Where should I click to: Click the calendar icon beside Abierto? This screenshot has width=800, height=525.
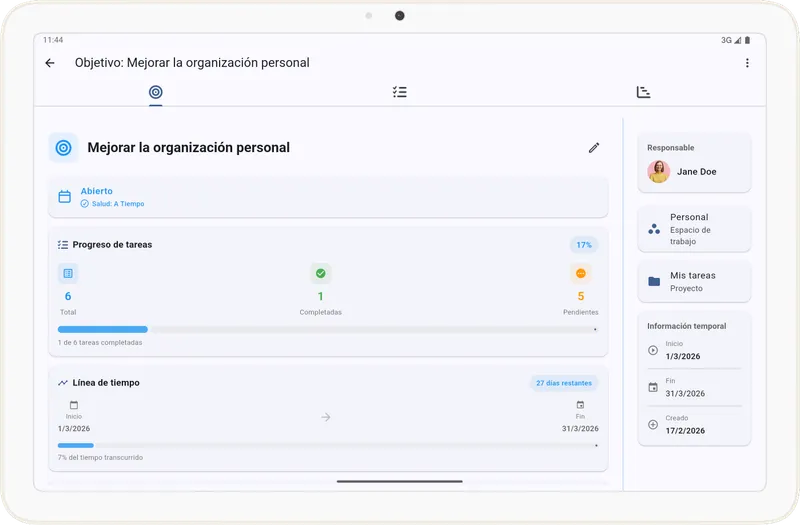click(64, 197)
